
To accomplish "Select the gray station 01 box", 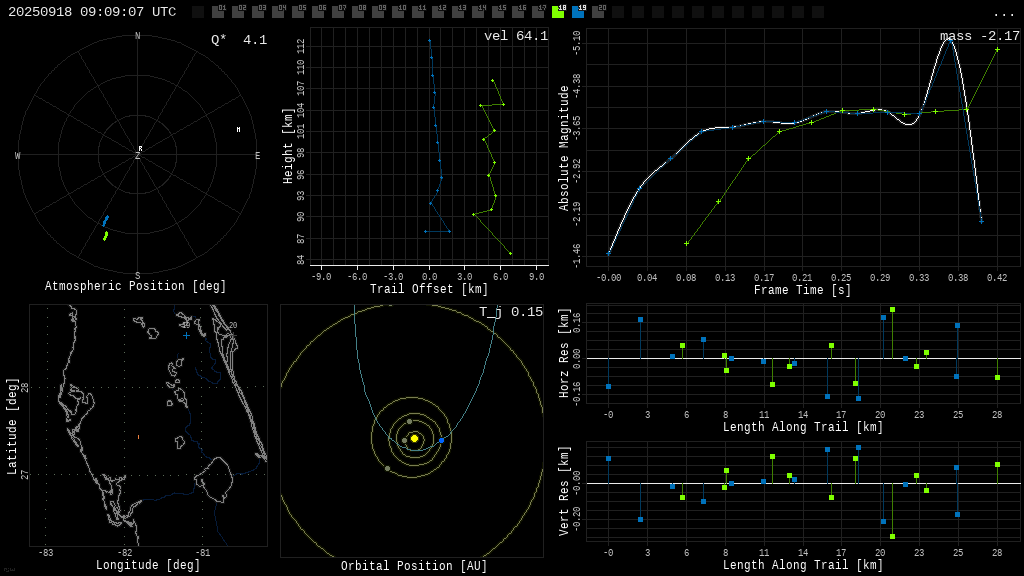I will pyautogui.click(x=218, y=12).
